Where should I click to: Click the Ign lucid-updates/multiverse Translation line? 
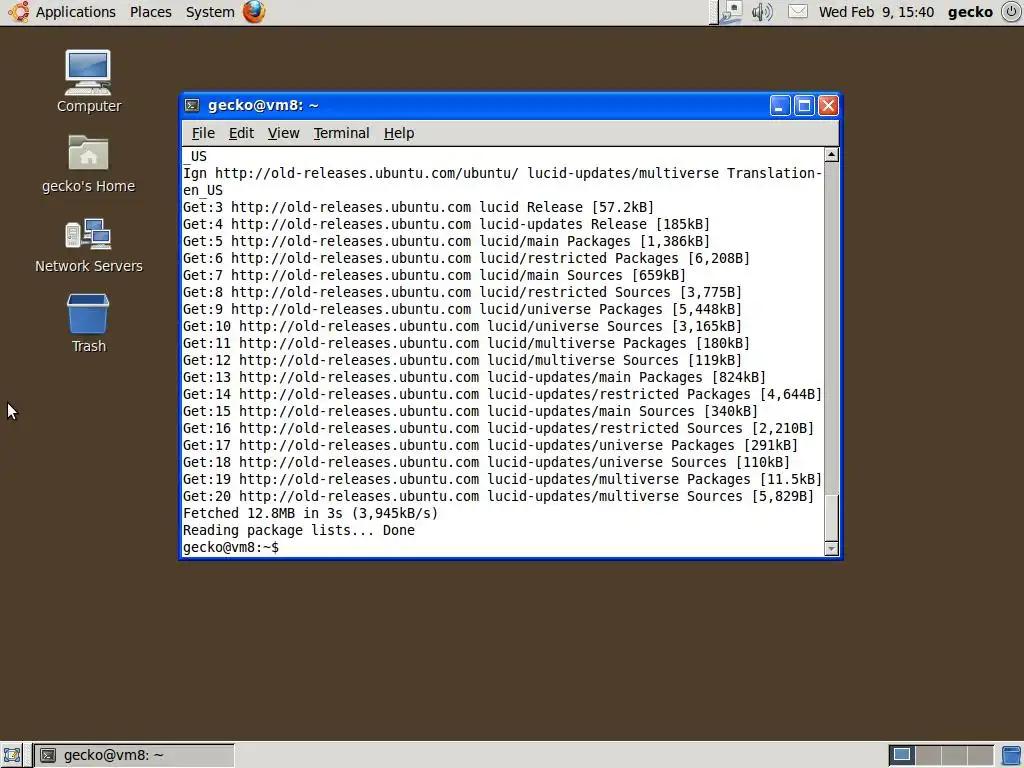point(502,182)
